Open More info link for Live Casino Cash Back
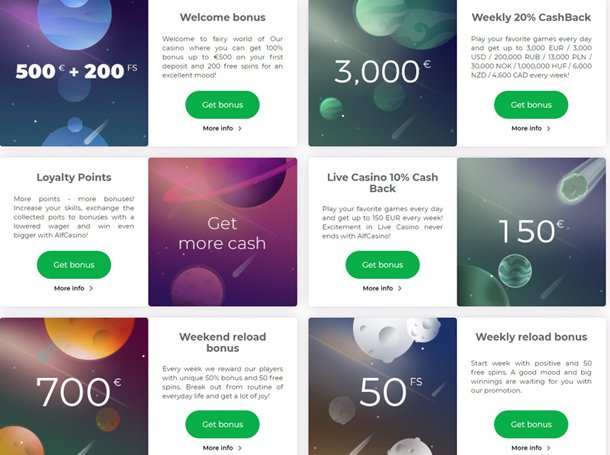The height and width of the screenshot is (455, 610). pyautogui.click(x=382, y=288)
